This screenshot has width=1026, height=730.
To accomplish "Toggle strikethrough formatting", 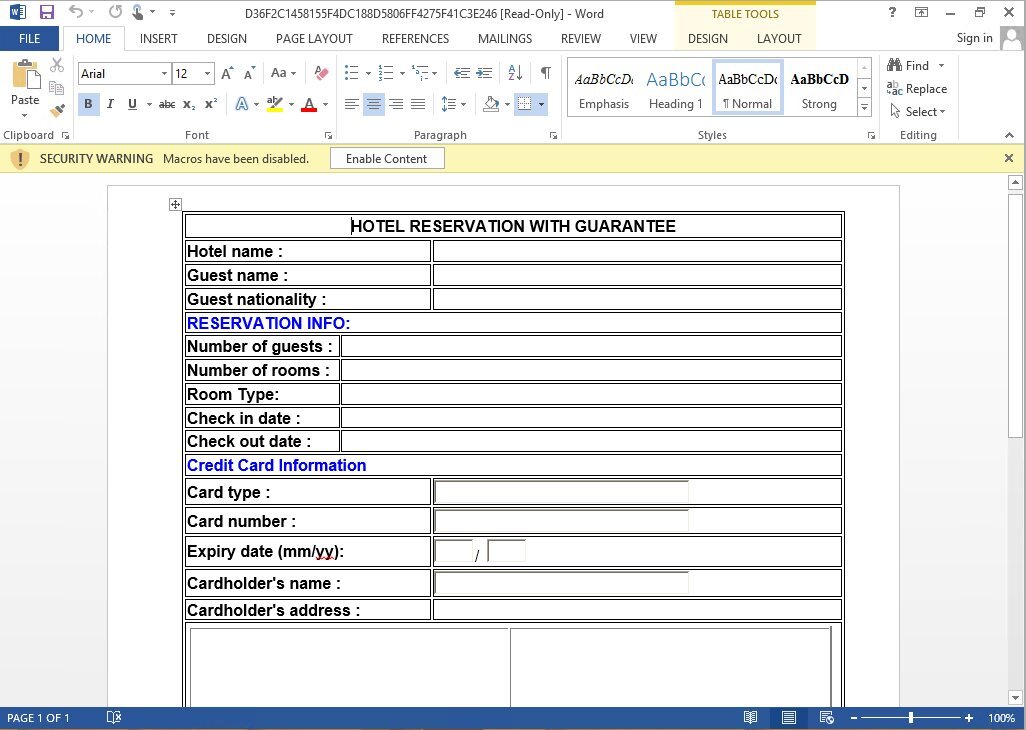I will click(167, 105).
